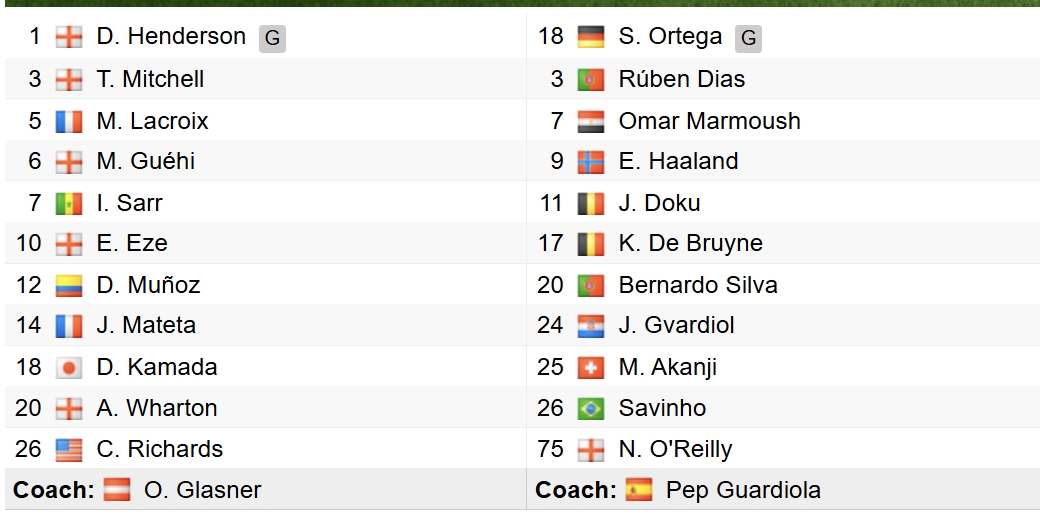Click the Colombian flag next to D. Muñoz
Screen dimensions: 1040x517
pos(69,286)
